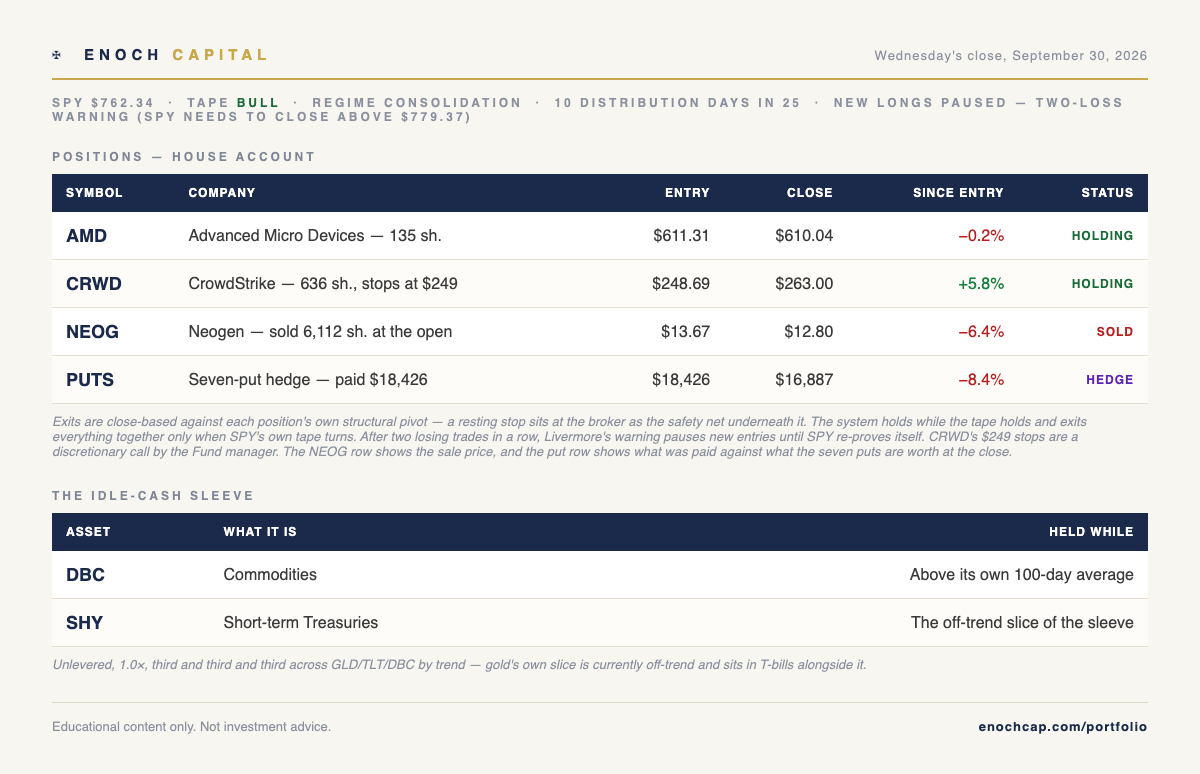
Task: Click the CRWD symbol cell
Action: tap(94, 284)
